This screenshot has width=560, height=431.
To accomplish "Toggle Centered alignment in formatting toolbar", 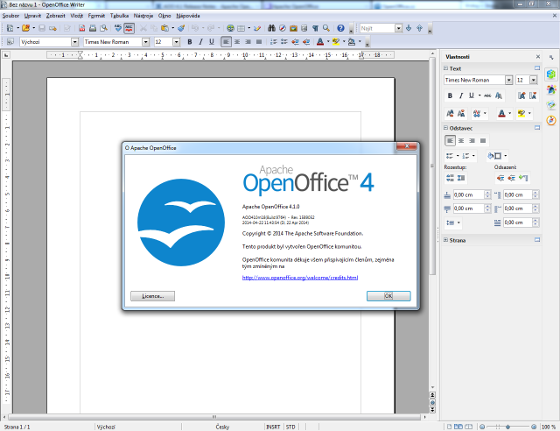I will coord(237,42).
